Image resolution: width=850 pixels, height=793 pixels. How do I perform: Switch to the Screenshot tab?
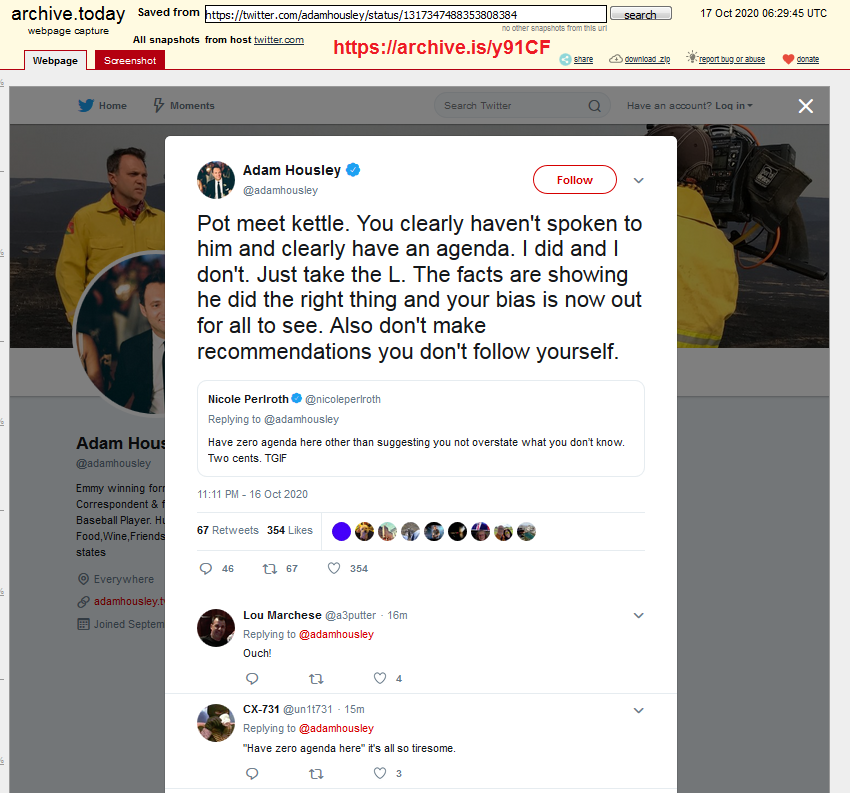coord(130,60)
